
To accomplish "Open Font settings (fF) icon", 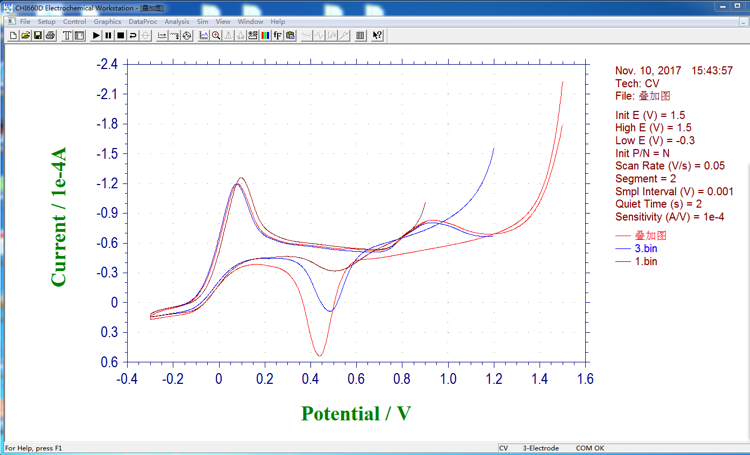I will (278, 35).
